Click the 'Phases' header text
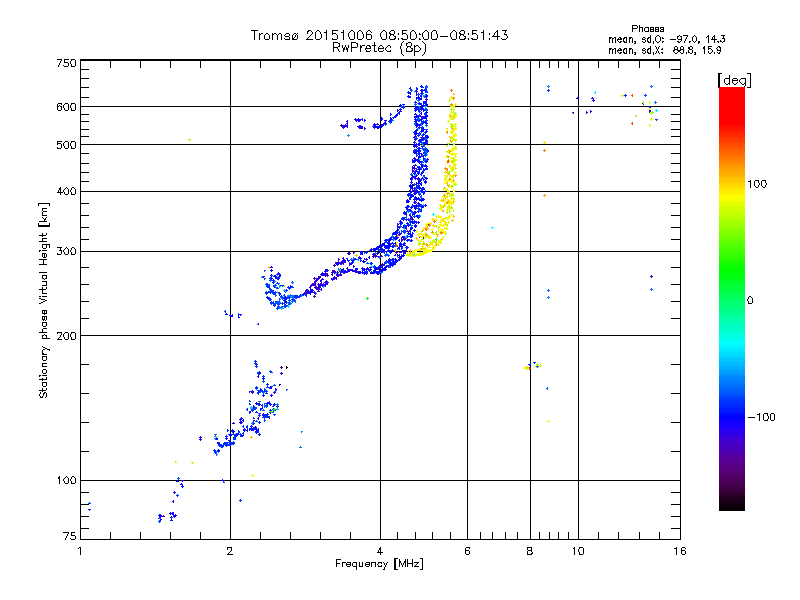 pyautogui.click(x=647, y=29)
